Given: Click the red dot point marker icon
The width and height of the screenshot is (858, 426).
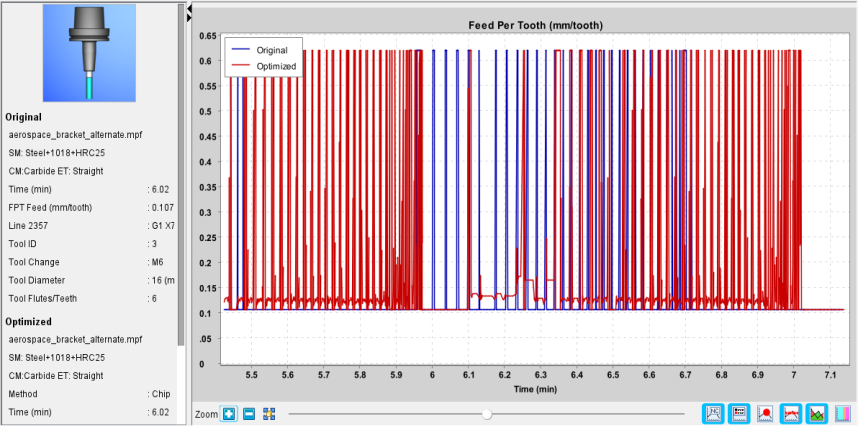Looking at the screenshot, I should [x=765, y=414].
